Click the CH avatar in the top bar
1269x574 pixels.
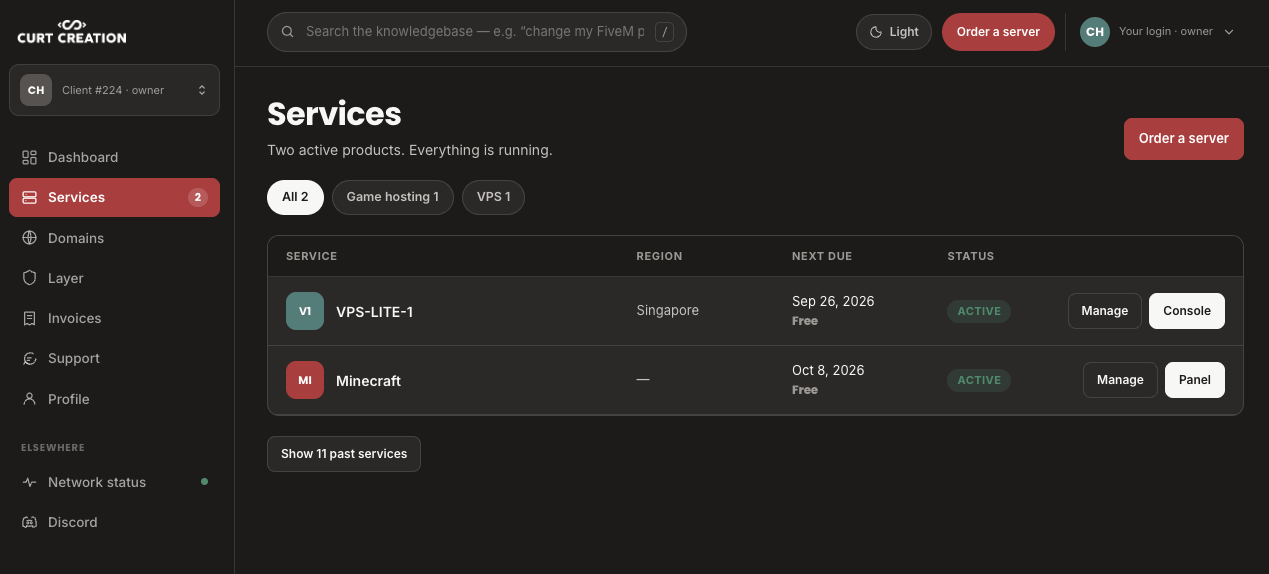coord(1095,32)
